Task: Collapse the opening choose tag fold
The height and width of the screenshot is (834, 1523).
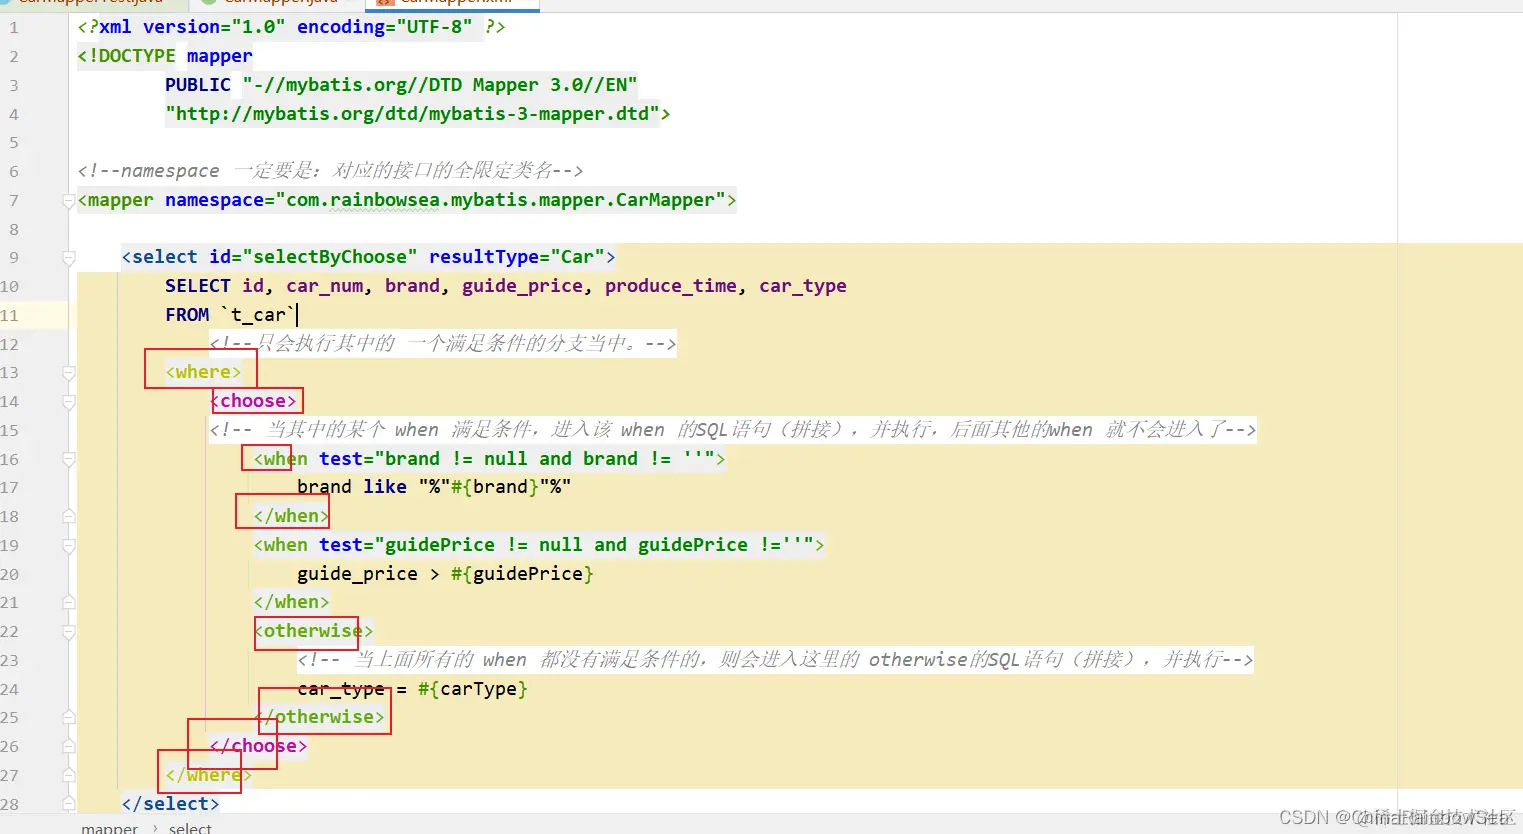Action: (x=69, y=401)
